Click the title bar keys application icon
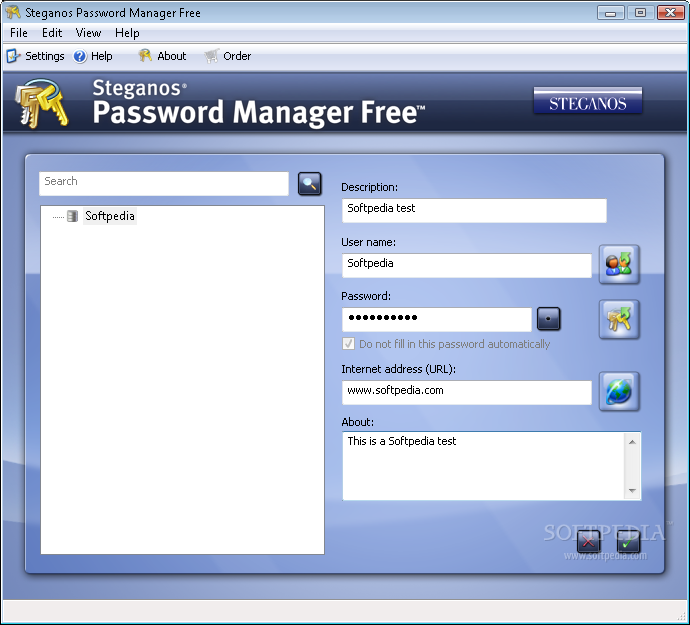Screen dimensions: 690x625 [13, 12]
